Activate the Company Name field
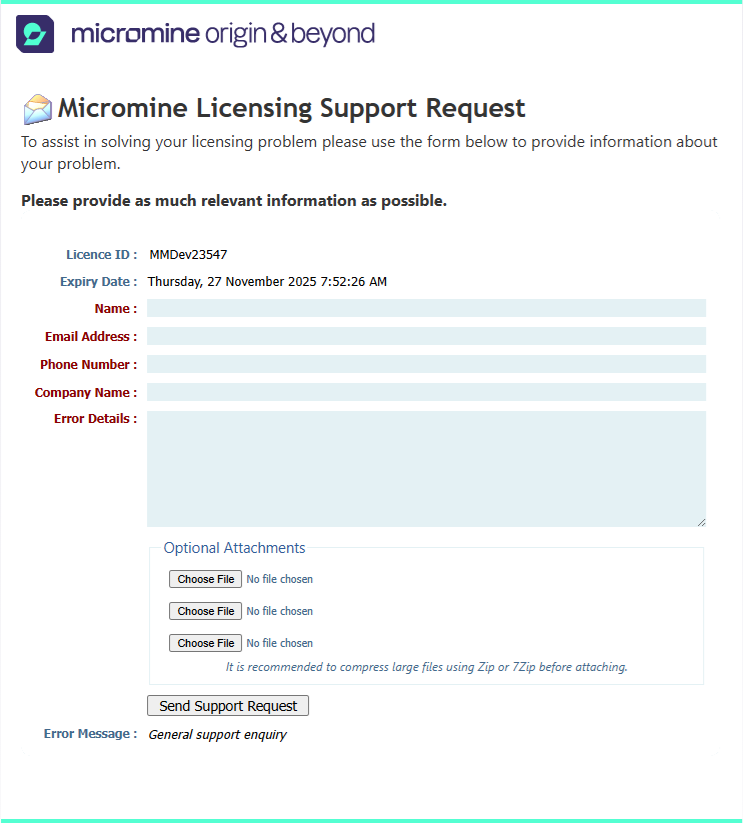 click(x=426, y=392)
